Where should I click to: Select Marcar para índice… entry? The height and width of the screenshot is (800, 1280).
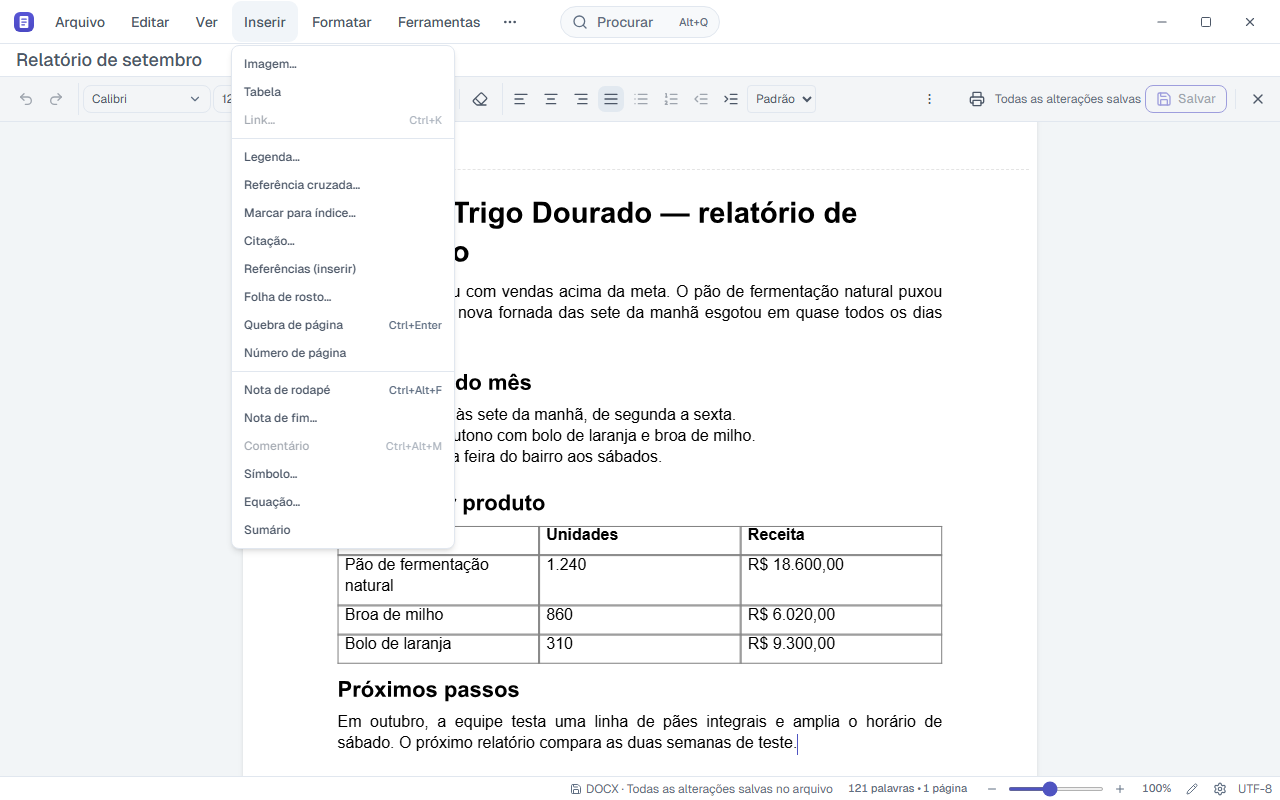point(343,213)
